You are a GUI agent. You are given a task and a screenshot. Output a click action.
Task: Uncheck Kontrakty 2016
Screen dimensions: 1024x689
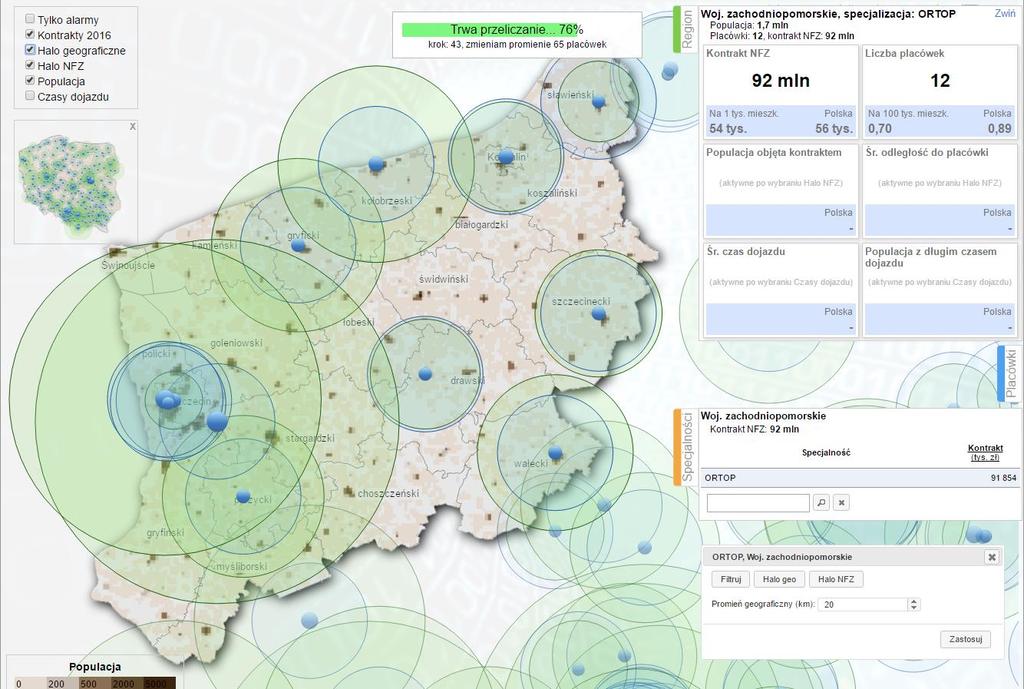(30, 35)
